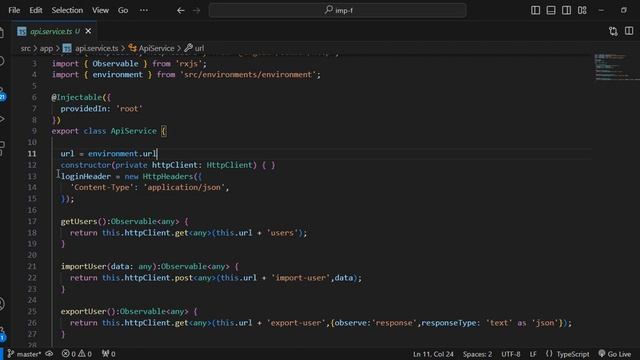This screenshot has height=360, width=640.
Task: Restore down the VS Code window
Action: (x=624, y=10)
